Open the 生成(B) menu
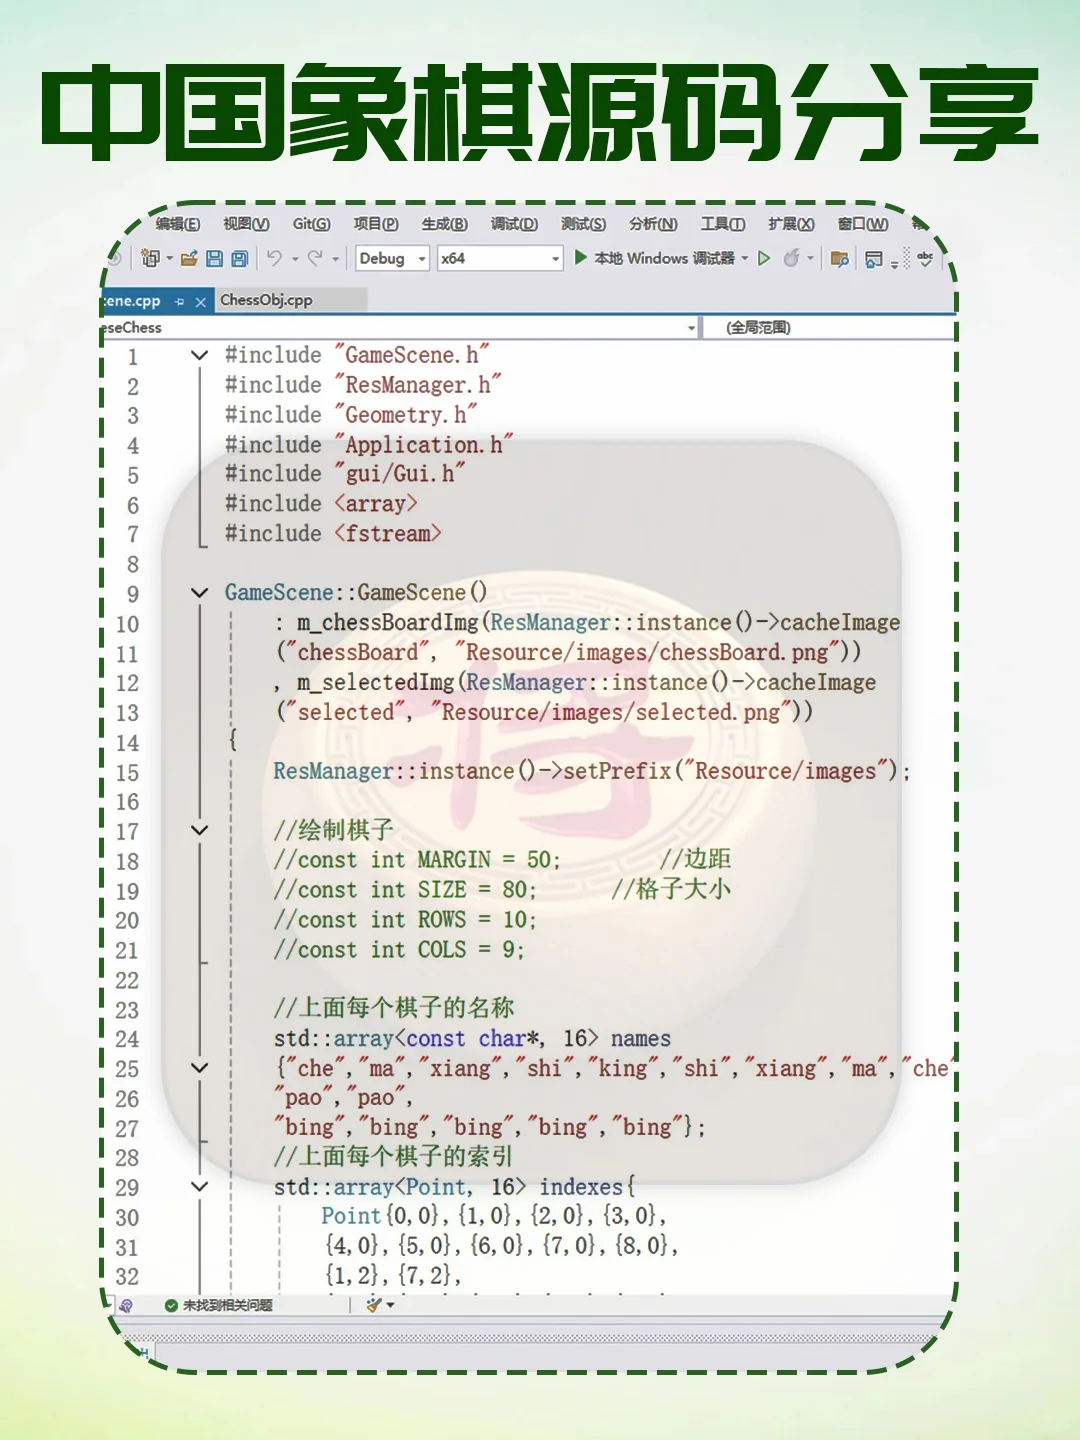The image size is (1080, 1440). point(444,224)
